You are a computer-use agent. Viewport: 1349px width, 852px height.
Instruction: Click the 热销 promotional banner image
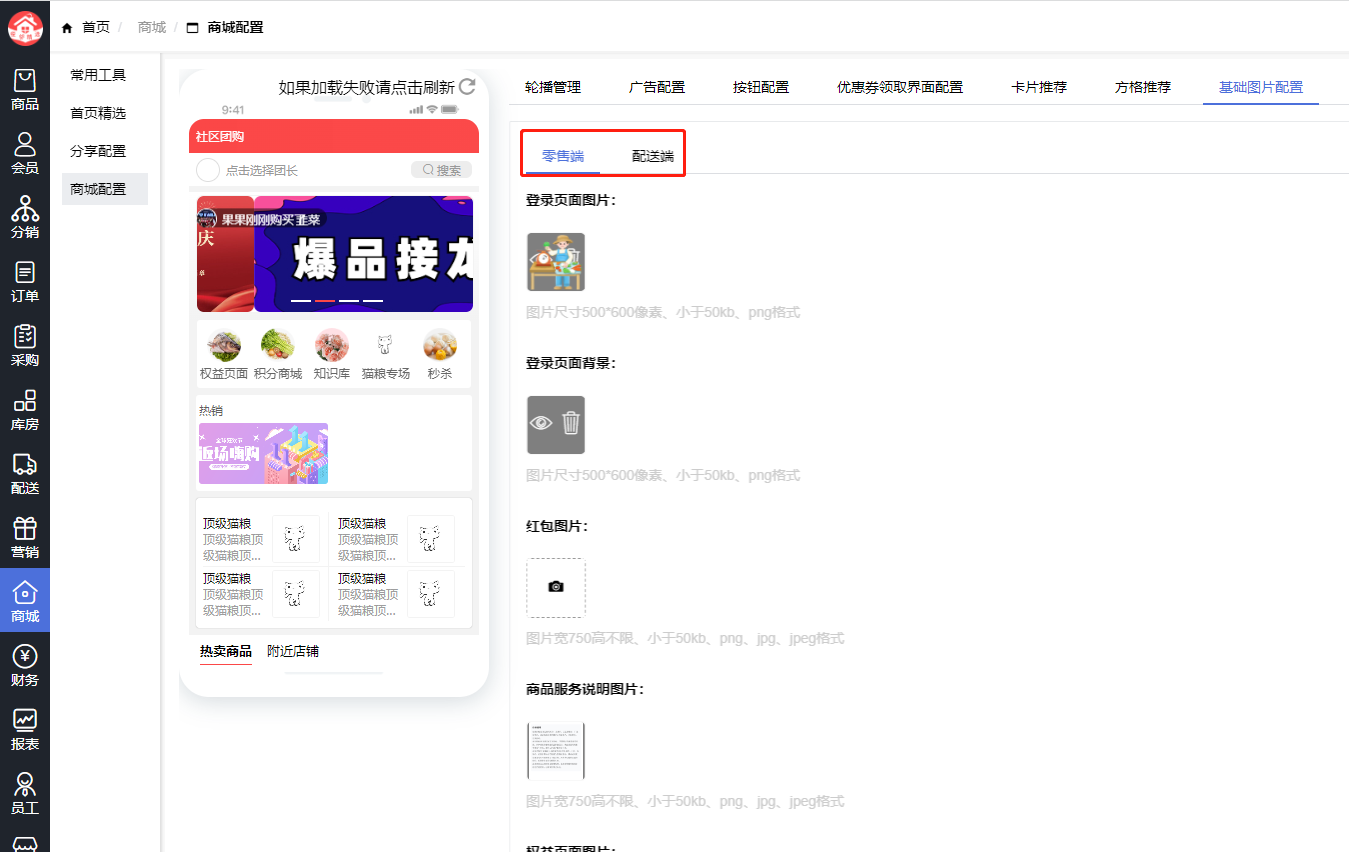(263, 453)
